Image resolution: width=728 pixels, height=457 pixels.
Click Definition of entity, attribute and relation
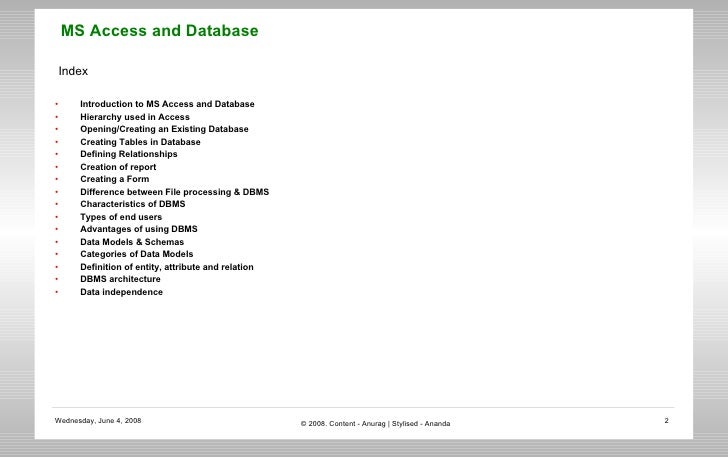[x=167, y=268]
